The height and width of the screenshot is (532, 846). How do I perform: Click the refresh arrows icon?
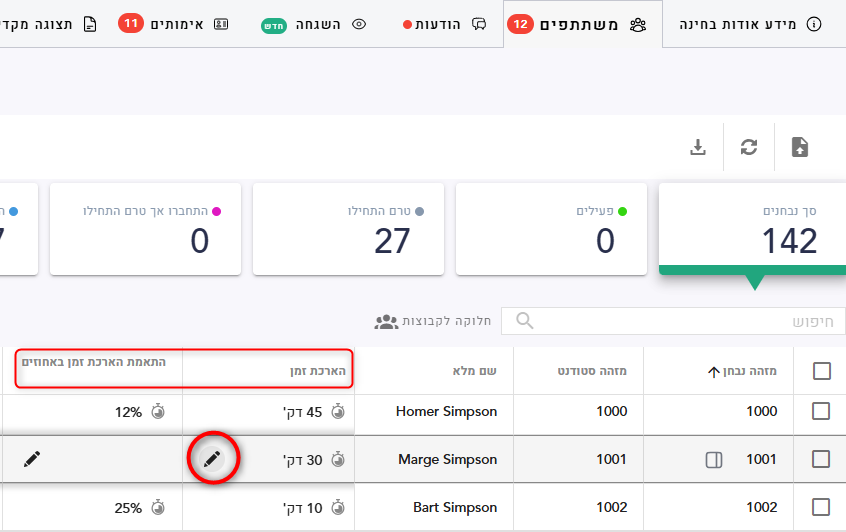749,147
